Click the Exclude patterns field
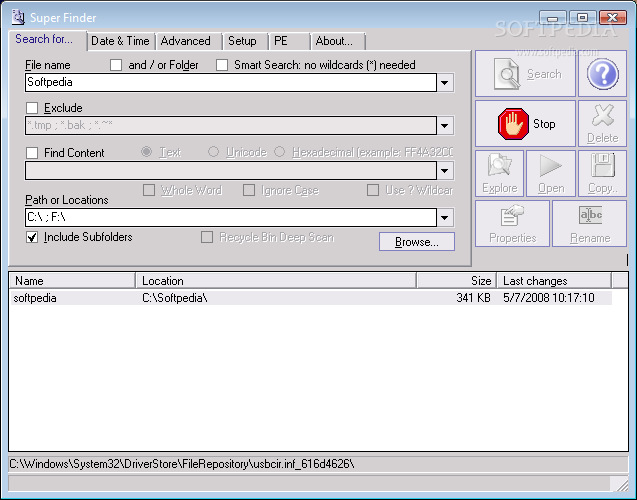The image size is (637, 500). coord(231,126)
